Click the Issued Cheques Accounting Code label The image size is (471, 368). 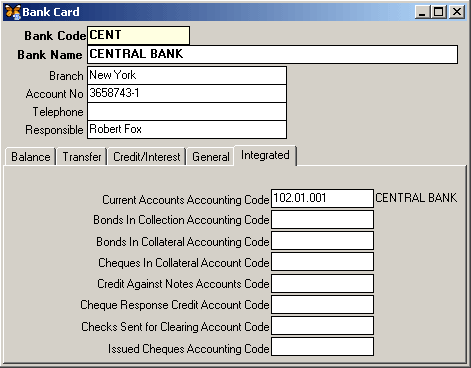[x=189, y=348]
